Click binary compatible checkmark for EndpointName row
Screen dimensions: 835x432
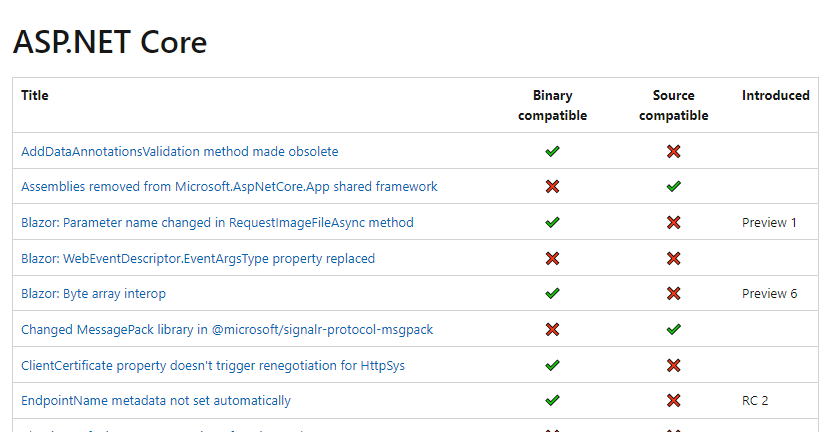[x=552, y=401]
